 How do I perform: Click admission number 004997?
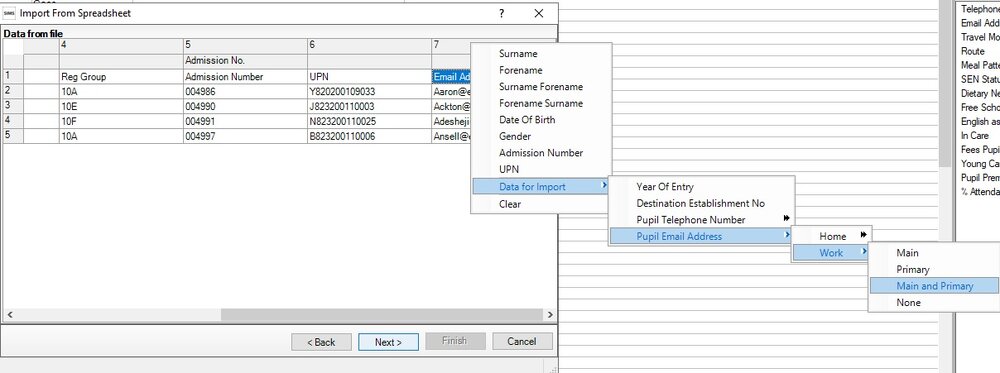[246, 136]
